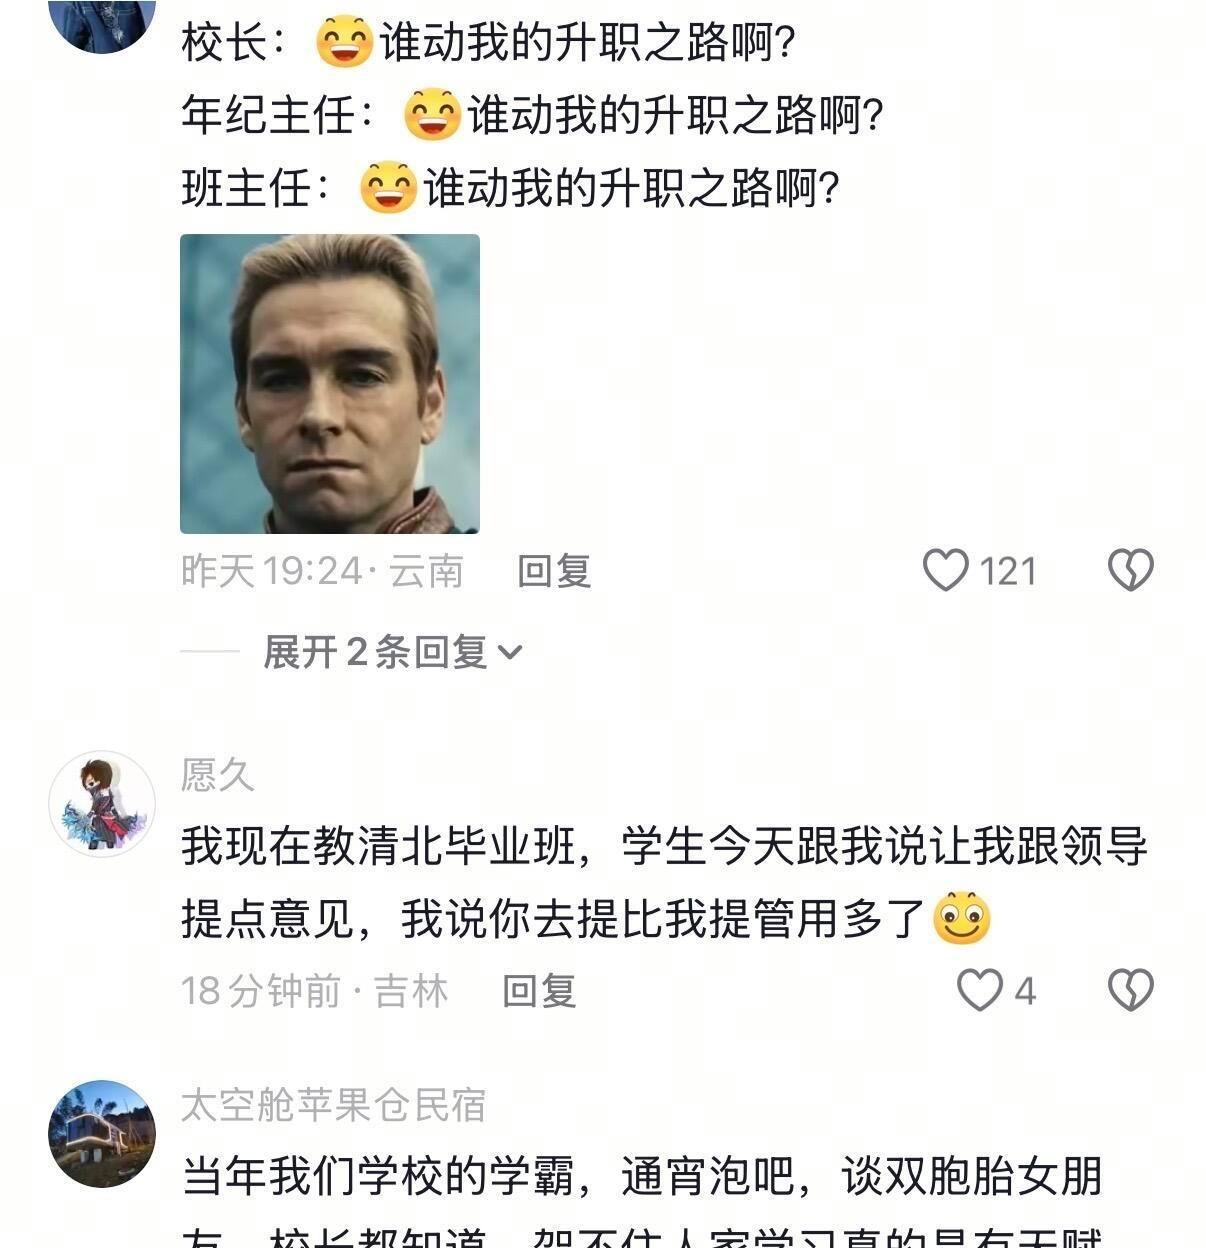Tap the username 愿久

217,775
